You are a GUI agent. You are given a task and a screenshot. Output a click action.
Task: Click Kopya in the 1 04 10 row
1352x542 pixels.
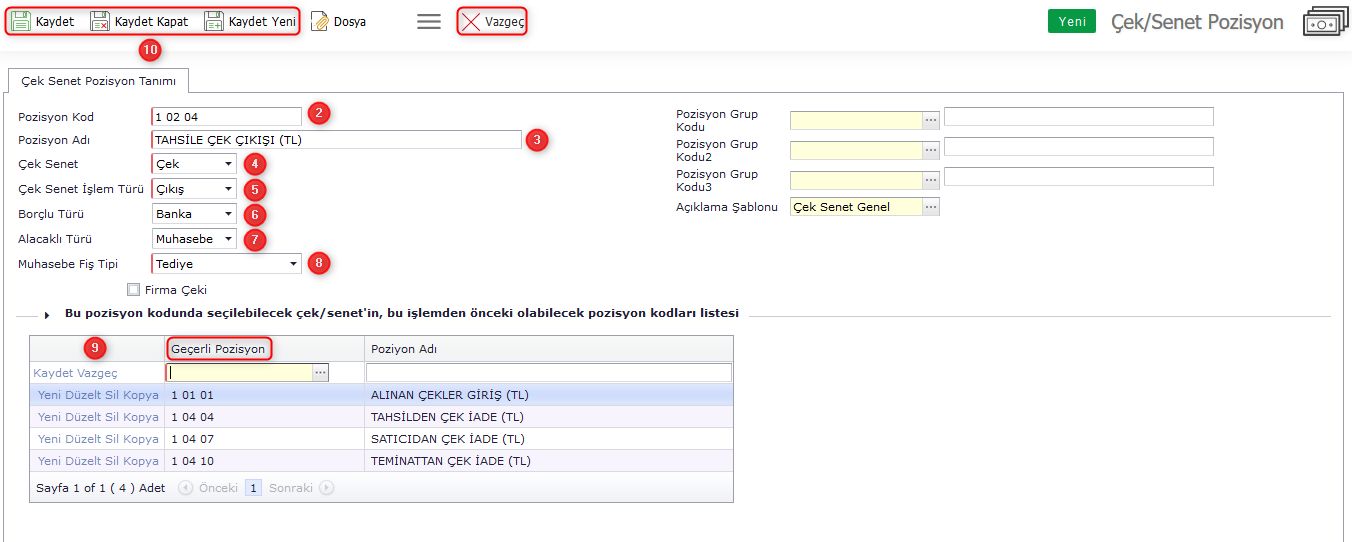click(141, 461)
